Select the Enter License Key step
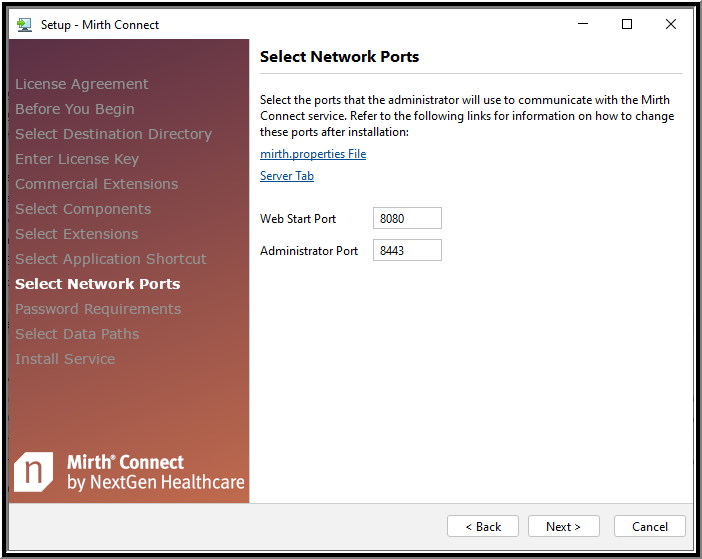Screen dimensions: 702x559 click(x=77, y=159)
